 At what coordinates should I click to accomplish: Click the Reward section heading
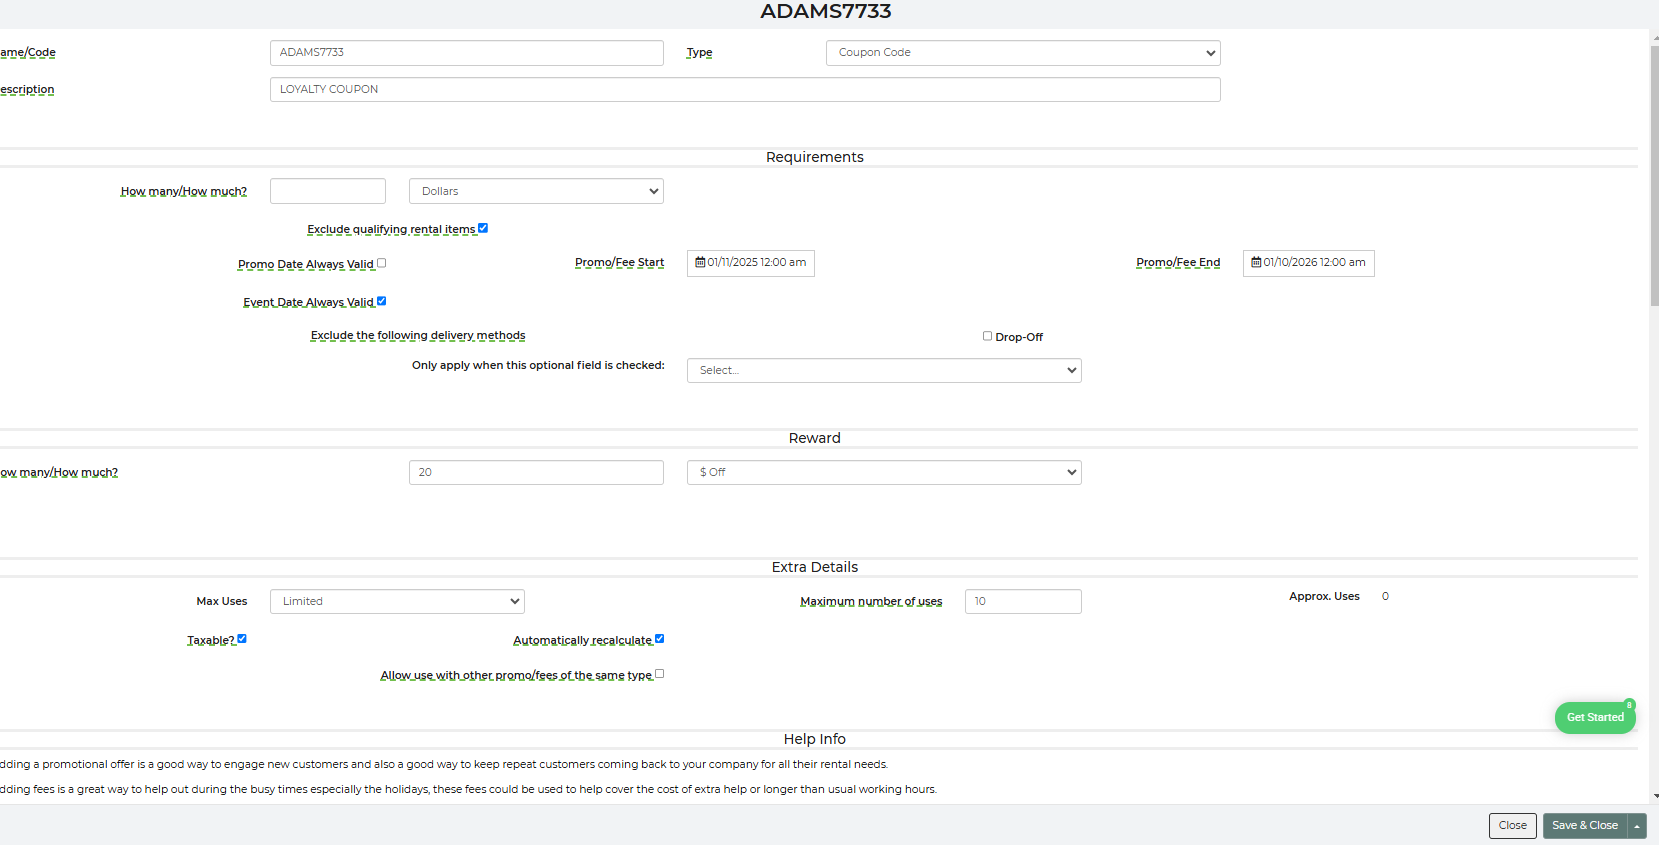coord(815,438)
